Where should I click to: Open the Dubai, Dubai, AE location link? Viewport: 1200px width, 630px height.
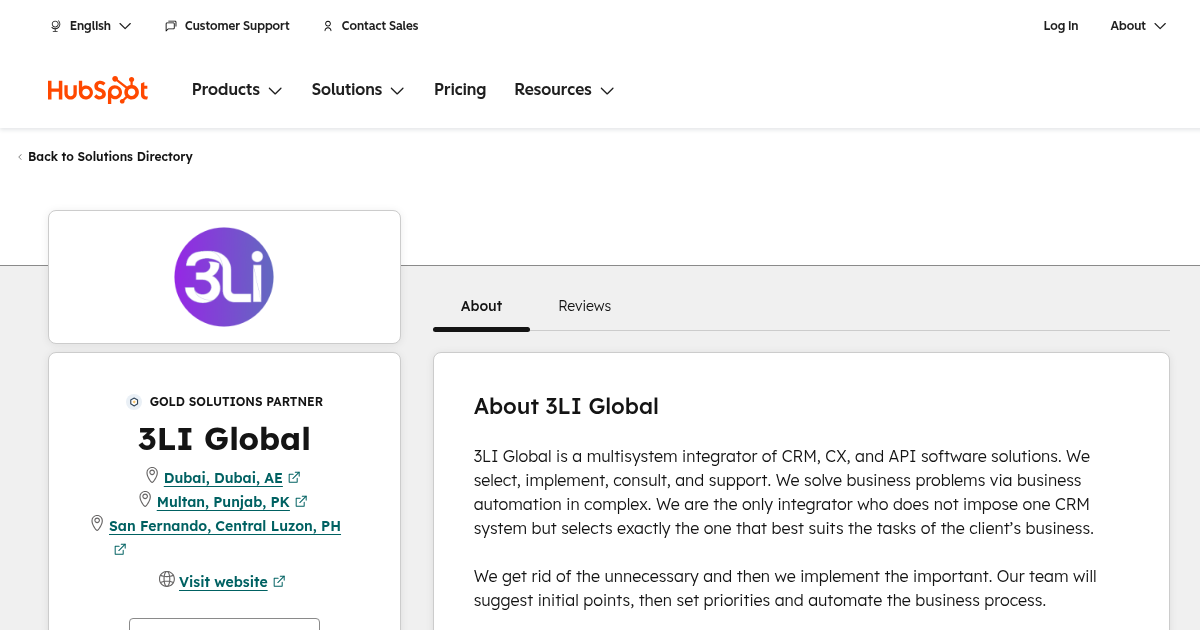tap(223, 478)
